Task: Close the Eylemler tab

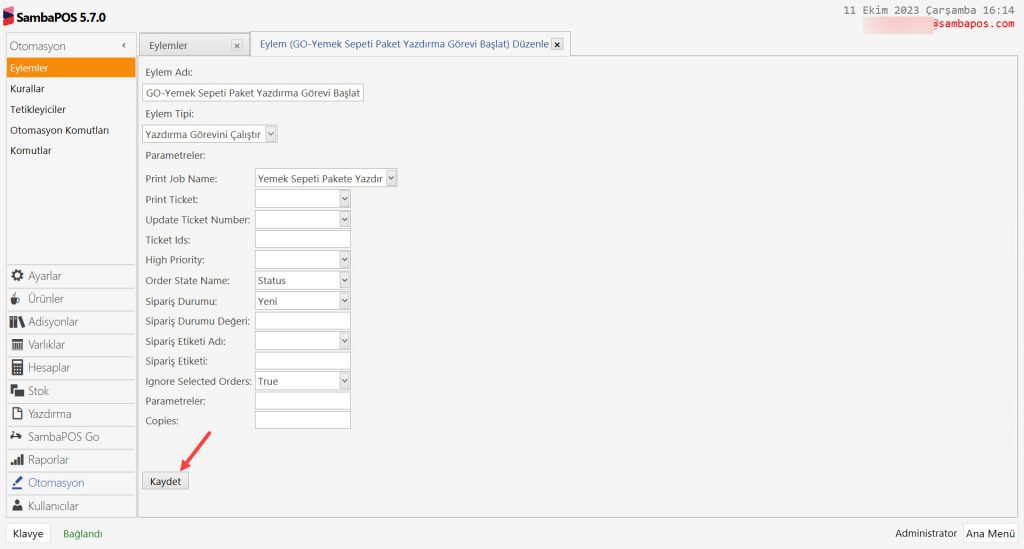Action: click(237, 46)
